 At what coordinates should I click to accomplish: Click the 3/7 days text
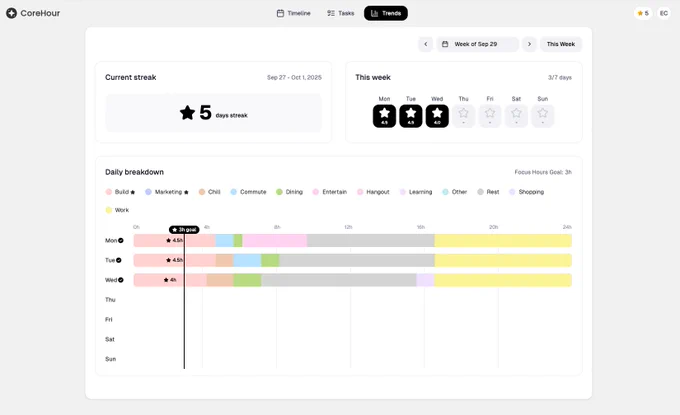tap(560, 78)
